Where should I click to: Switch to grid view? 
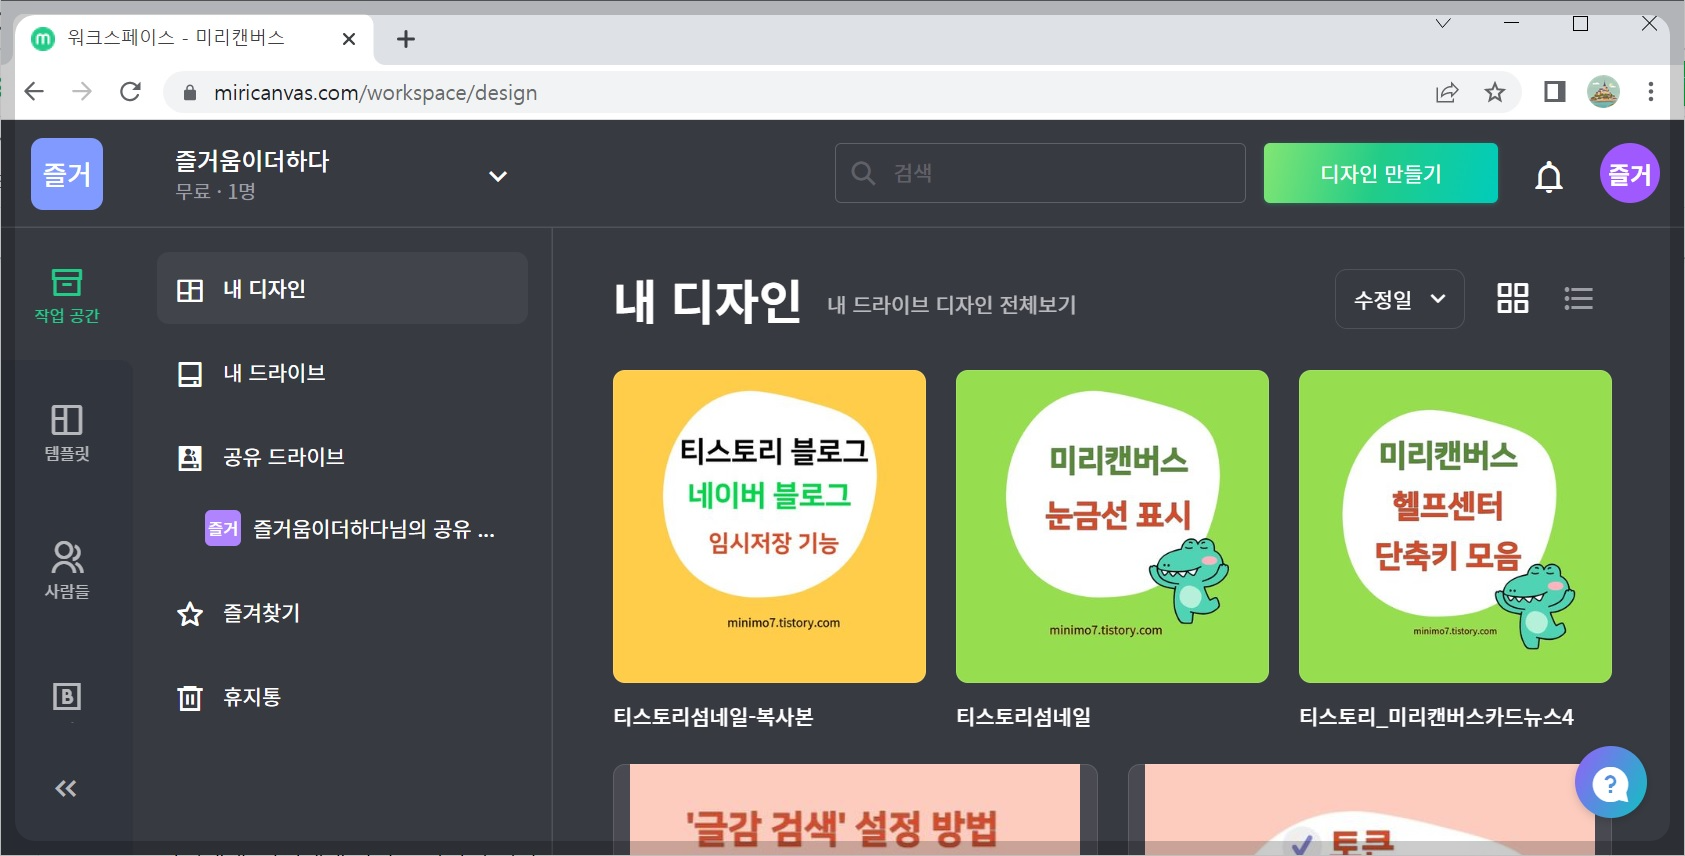[x=1512, y=298]
